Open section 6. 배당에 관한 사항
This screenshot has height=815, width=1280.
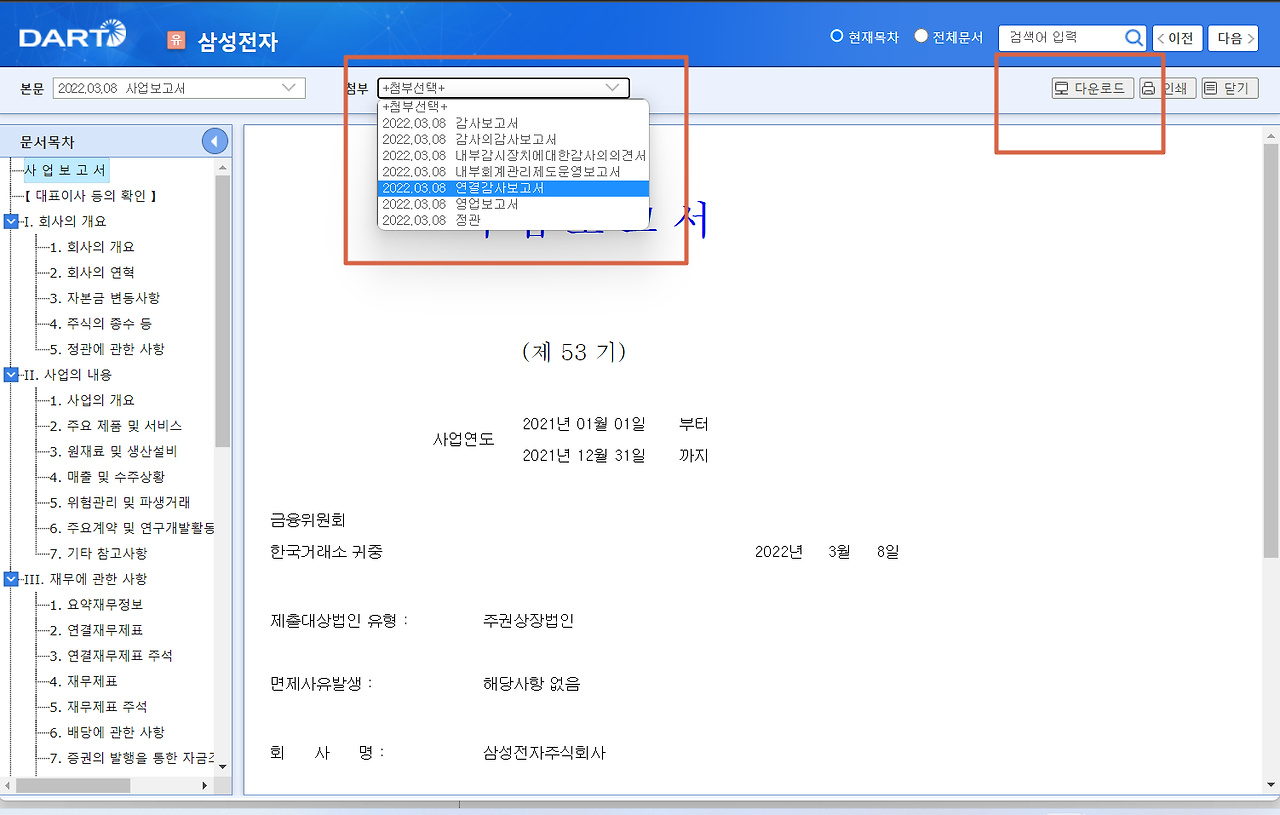pyautogui.click(x=107, y=733)
